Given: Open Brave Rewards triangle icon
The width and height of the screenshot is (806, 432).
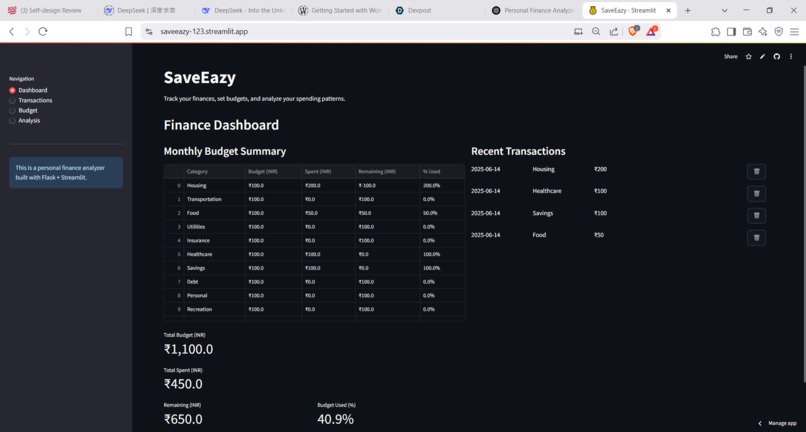Looking at the screenshot, I should [651, 31].
